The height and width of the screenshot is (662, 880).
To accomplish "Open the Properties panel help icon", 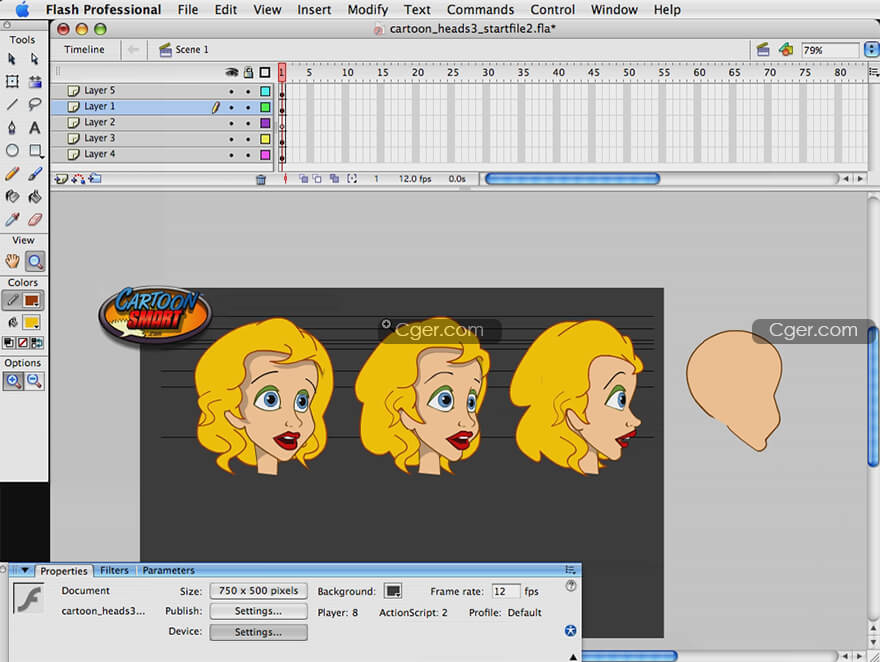I will (x=571, y=586).
